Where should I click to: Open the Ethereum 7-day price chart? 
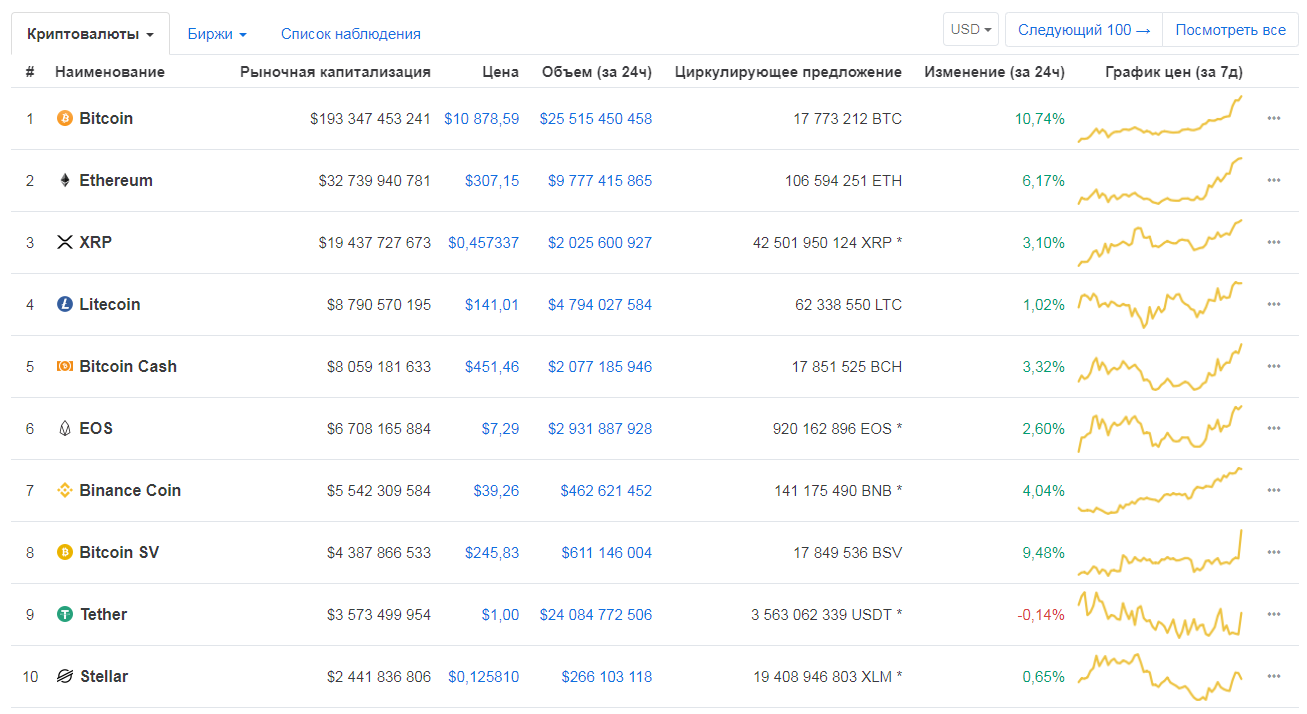tap(1160, 181)
